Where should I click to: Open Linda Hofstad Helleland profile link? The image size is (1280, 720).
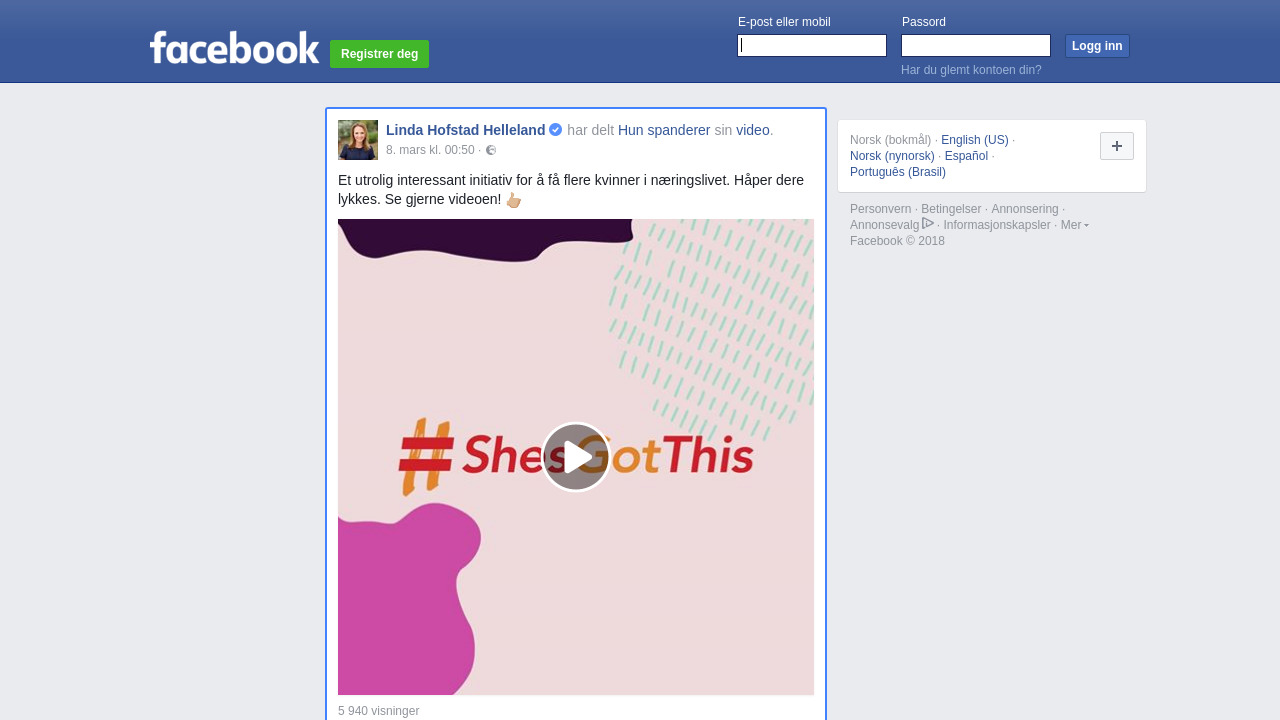[x=465, y=130]
